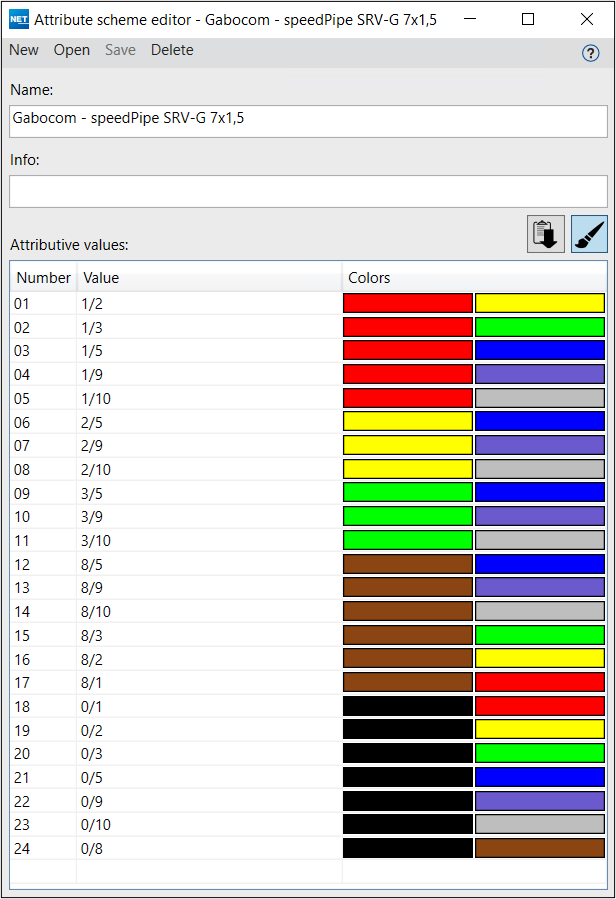
Task: Click the purple swatch in row 04
Action: tap(540, 374)
